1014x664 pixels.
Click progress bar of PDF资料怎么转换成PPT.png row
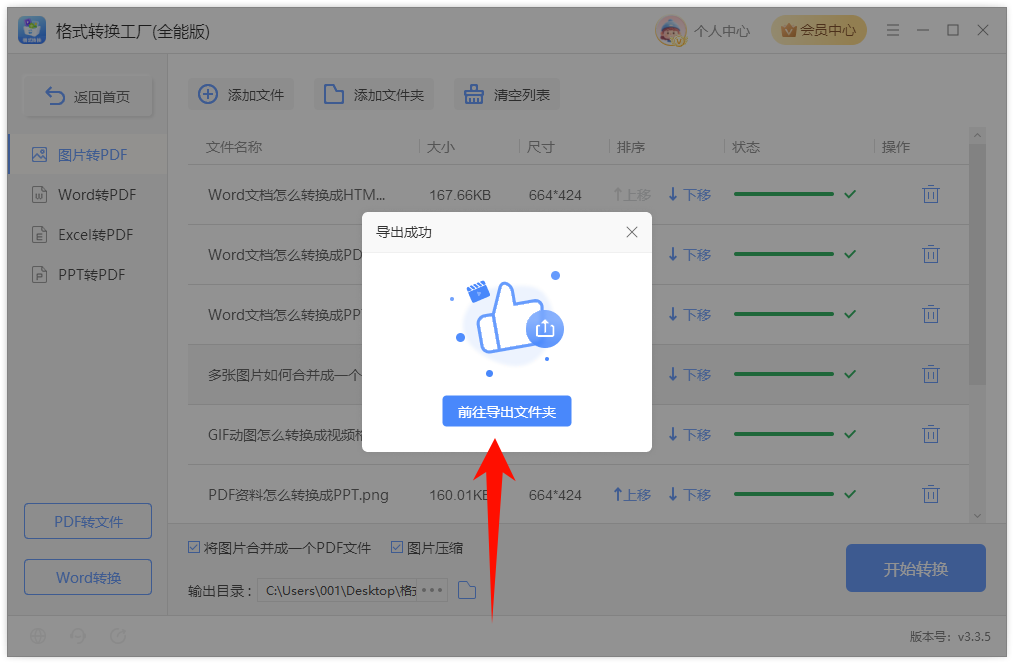pos(784,494)
